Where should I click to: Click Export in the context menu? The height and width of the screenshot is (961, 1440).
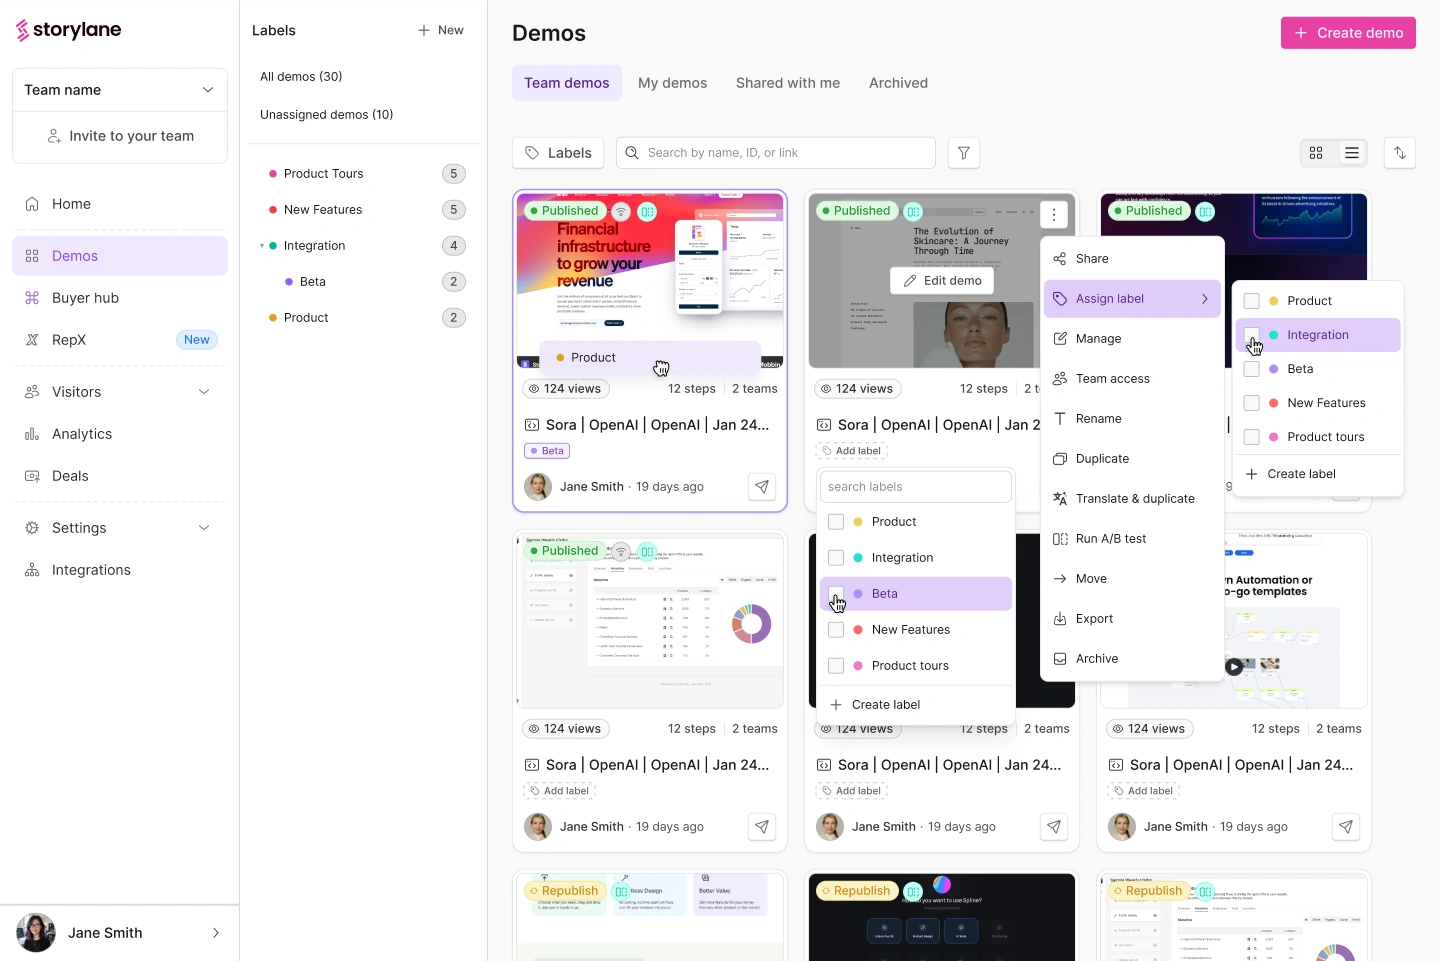[x=1132, y=619]
